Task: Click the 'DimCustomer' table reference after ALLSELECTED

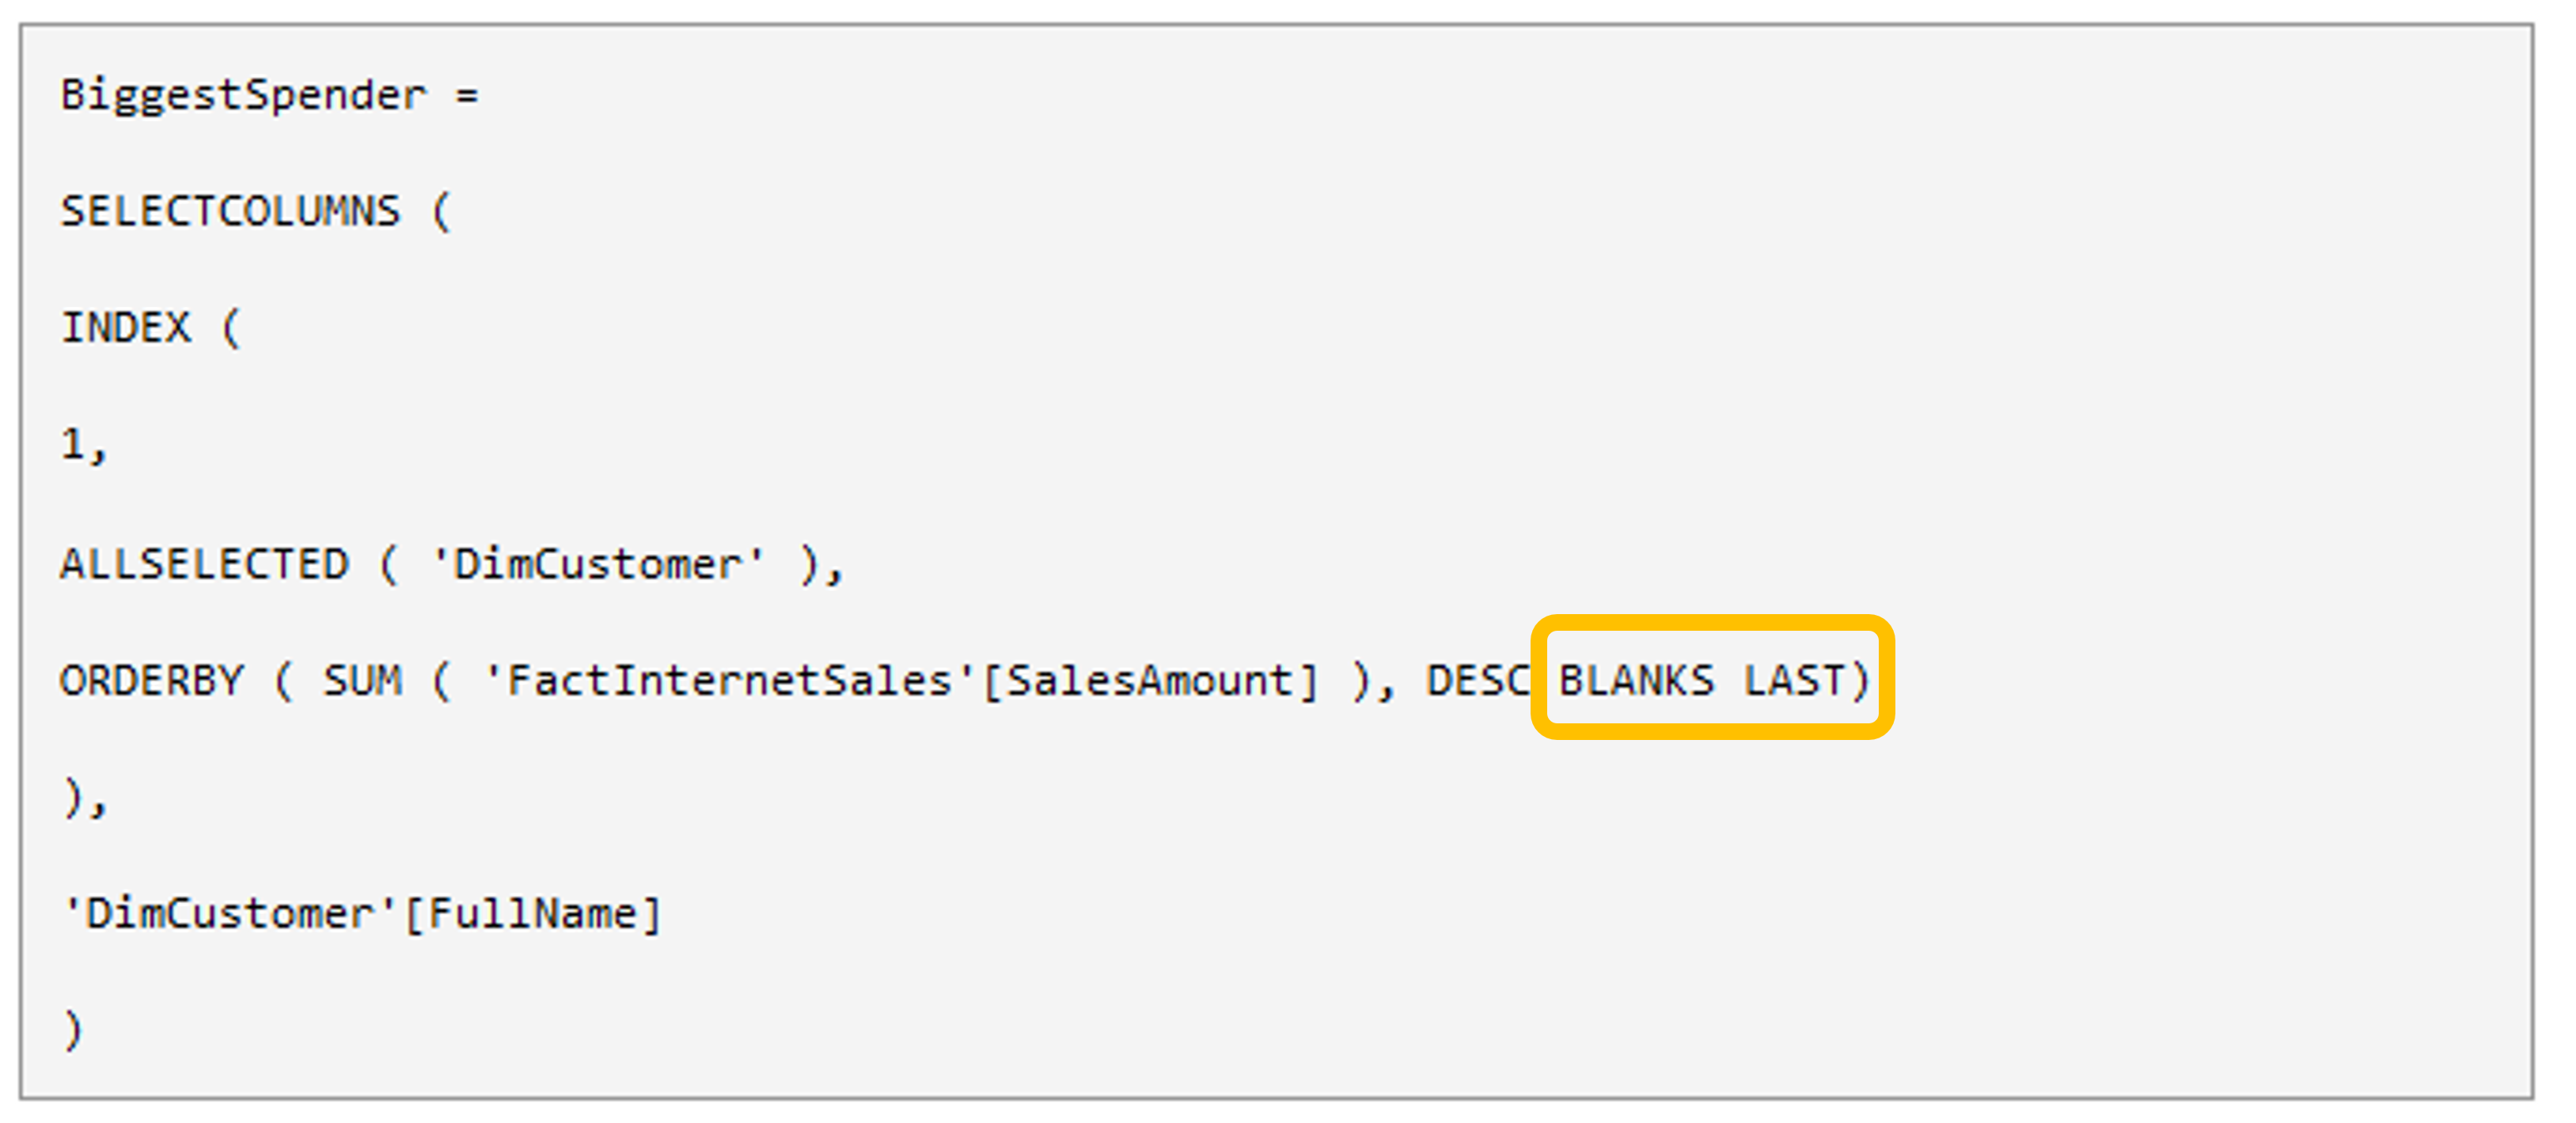Action: tap(598, 563)
